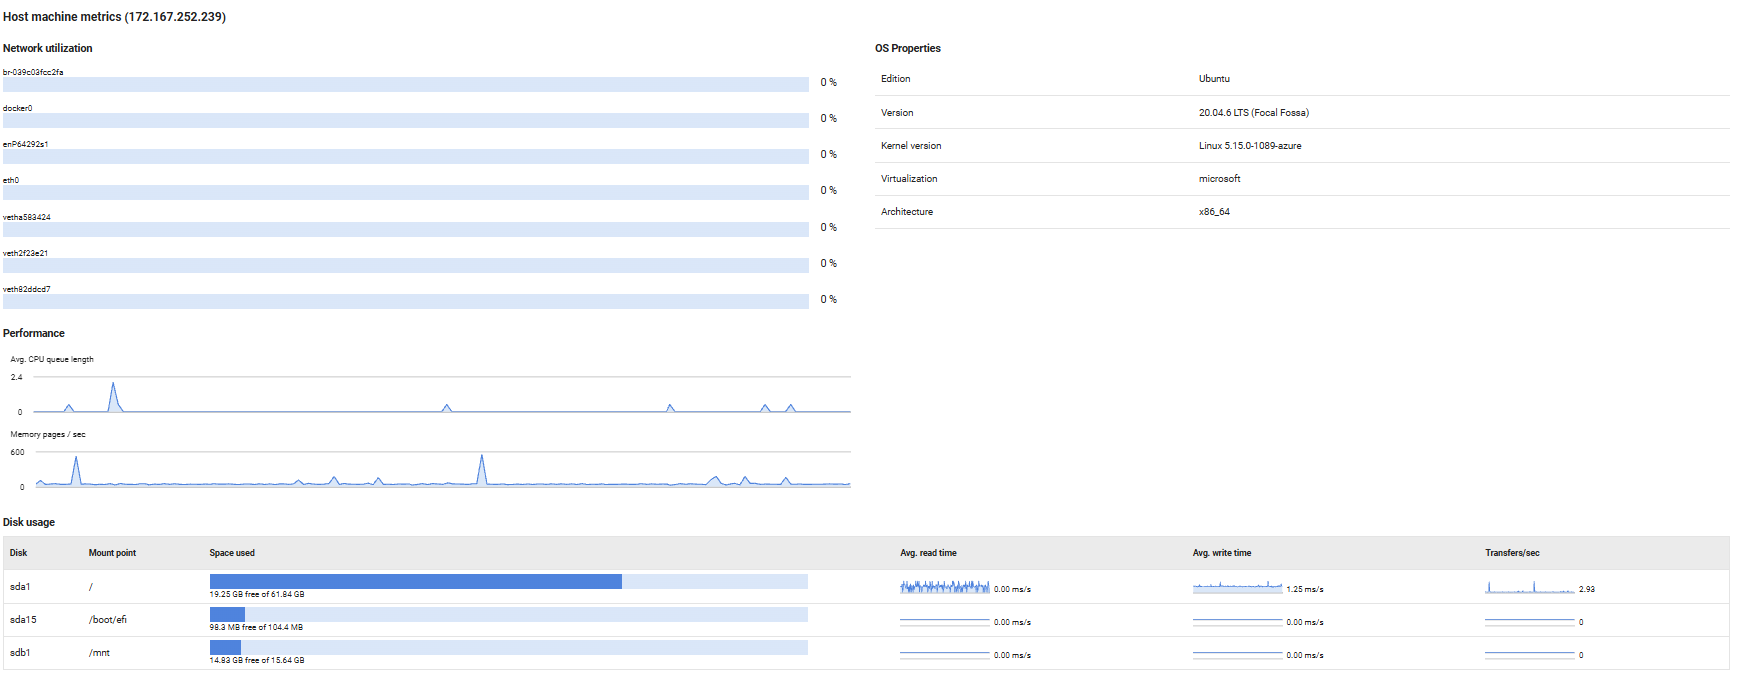Select the sda1 disk name
The width and height of the screenshot is (1738, 678).
tap(20, 587)
